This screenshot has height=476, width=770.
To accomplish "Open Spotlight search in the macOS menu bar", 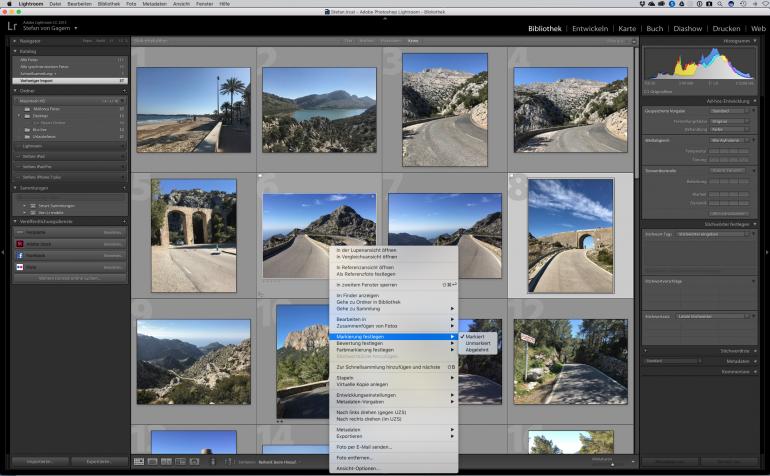I will [719, 3].
